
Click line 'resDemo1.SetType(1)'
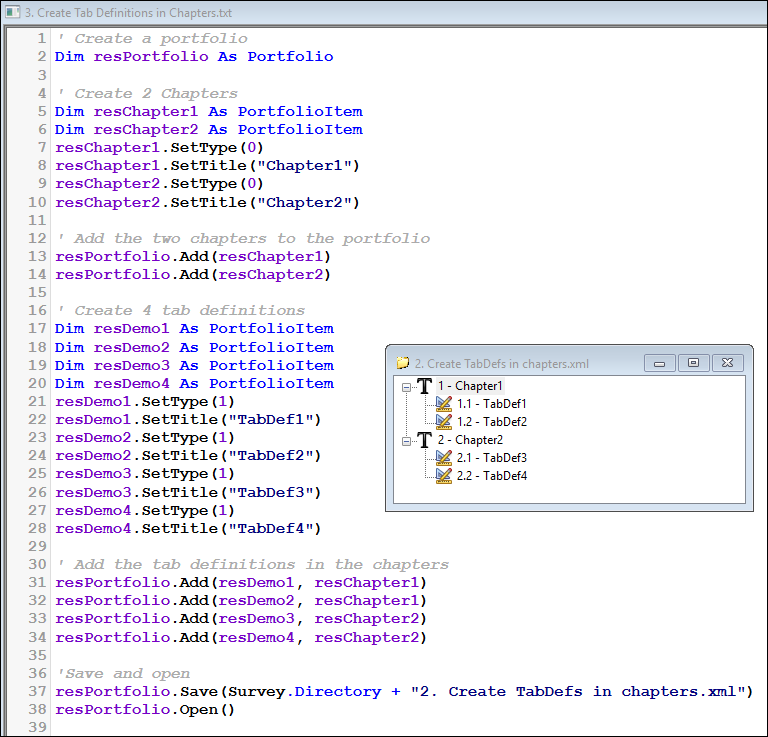point(145,402)
